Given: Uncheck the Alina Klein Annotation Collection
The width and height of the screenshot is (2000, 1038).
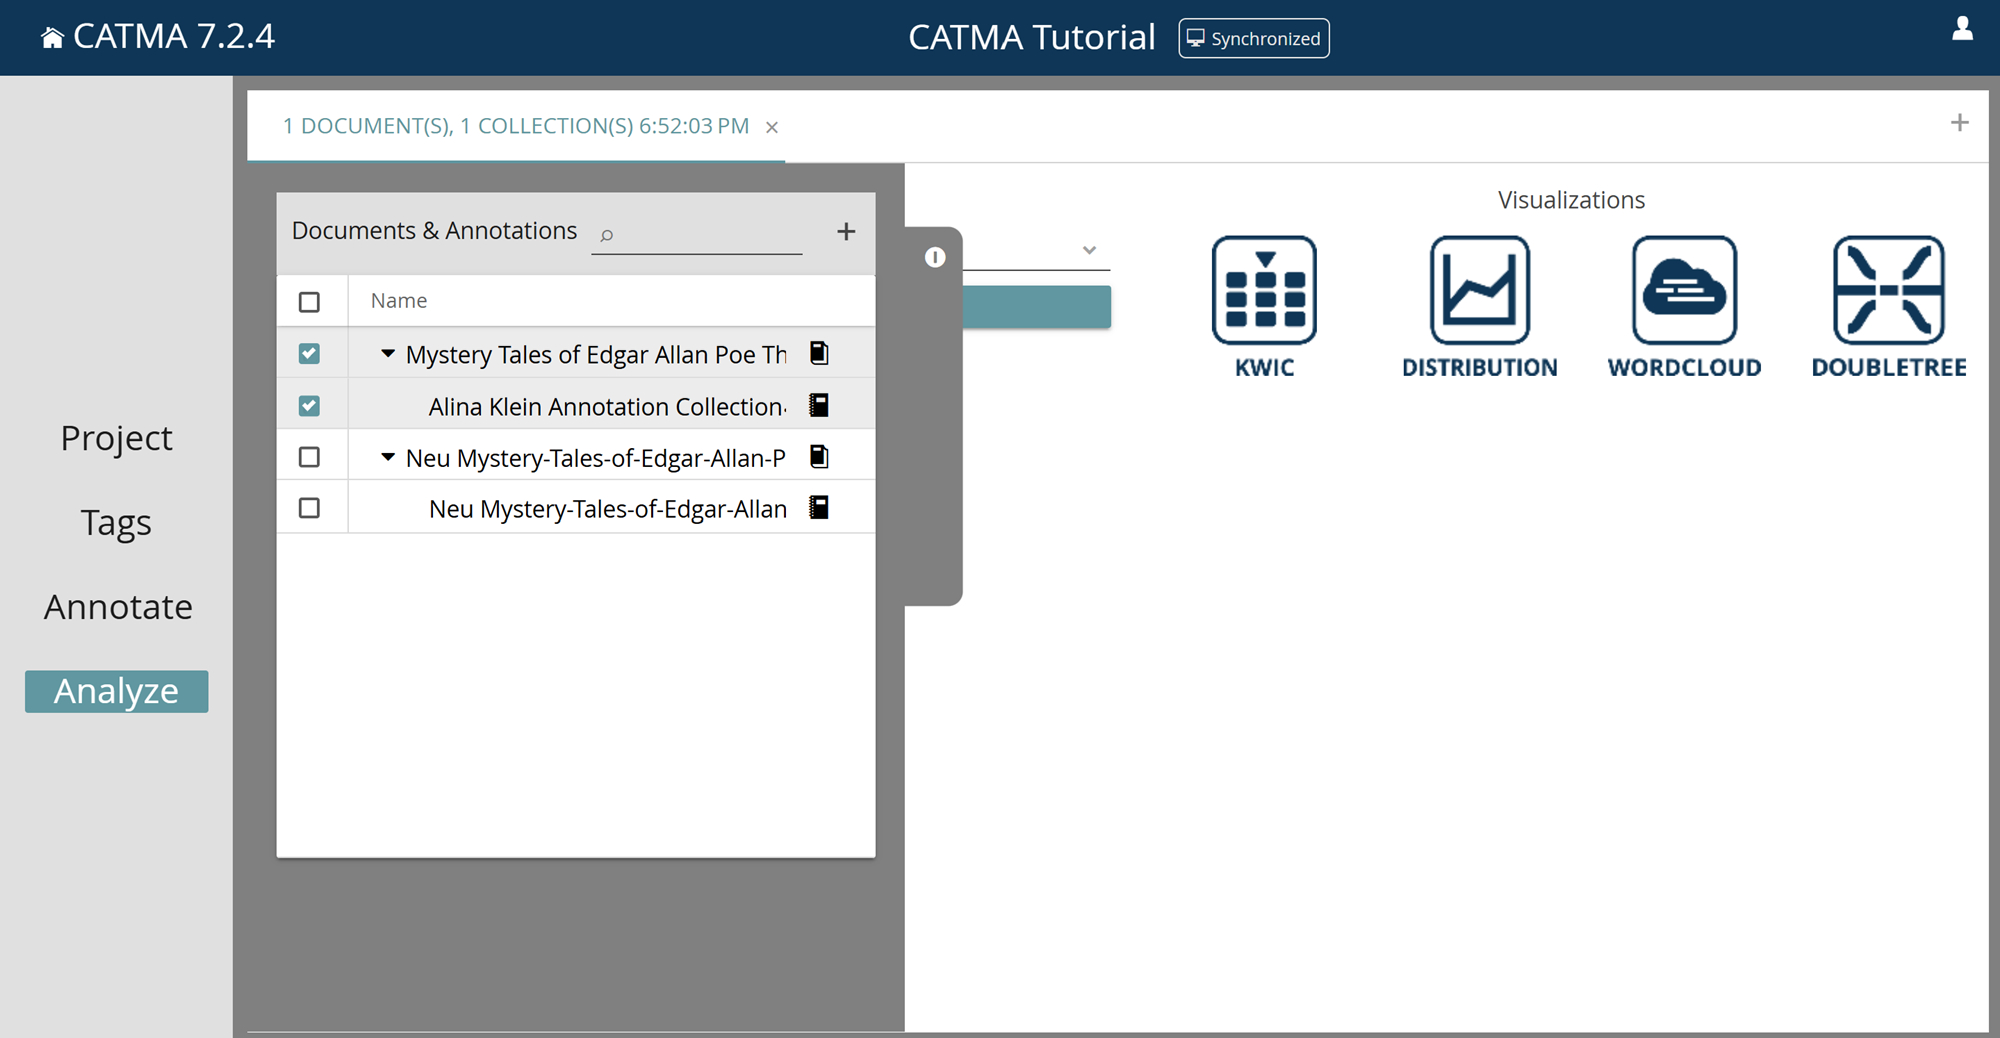Looking at the screenshot, I should [311, 405].
